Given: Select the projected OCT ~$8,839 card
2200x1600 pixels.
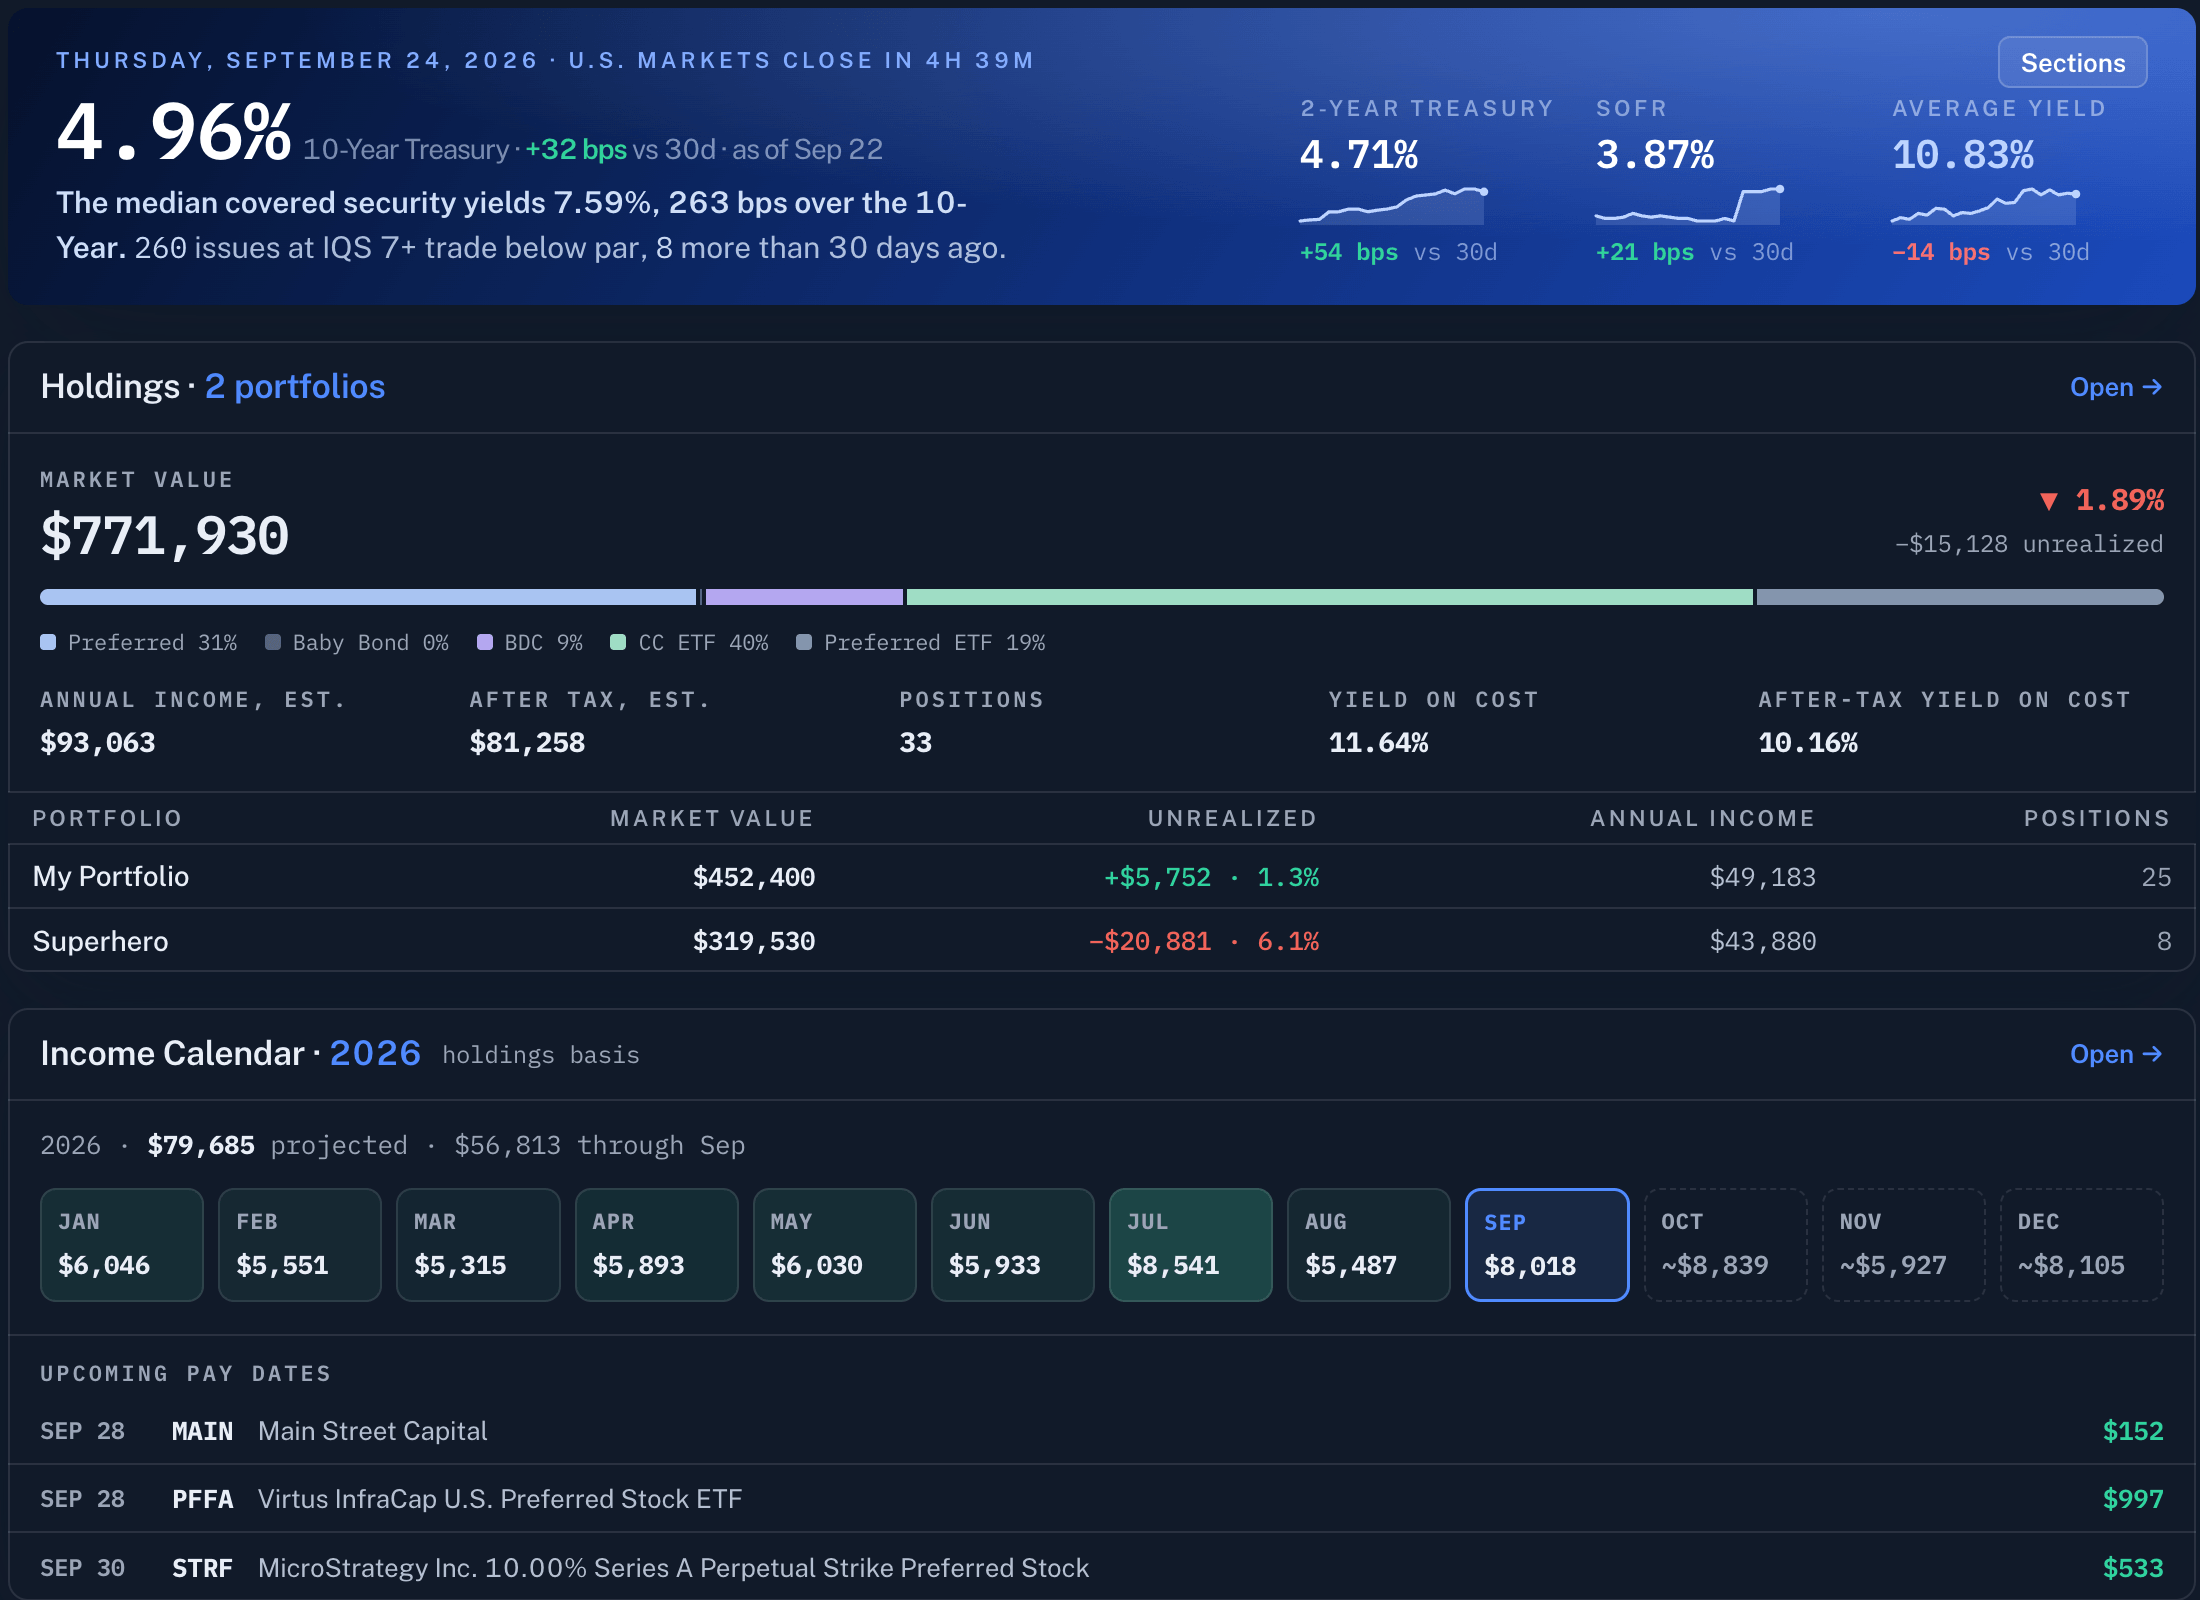Looking at the screenshot, I should 1726,1245.
